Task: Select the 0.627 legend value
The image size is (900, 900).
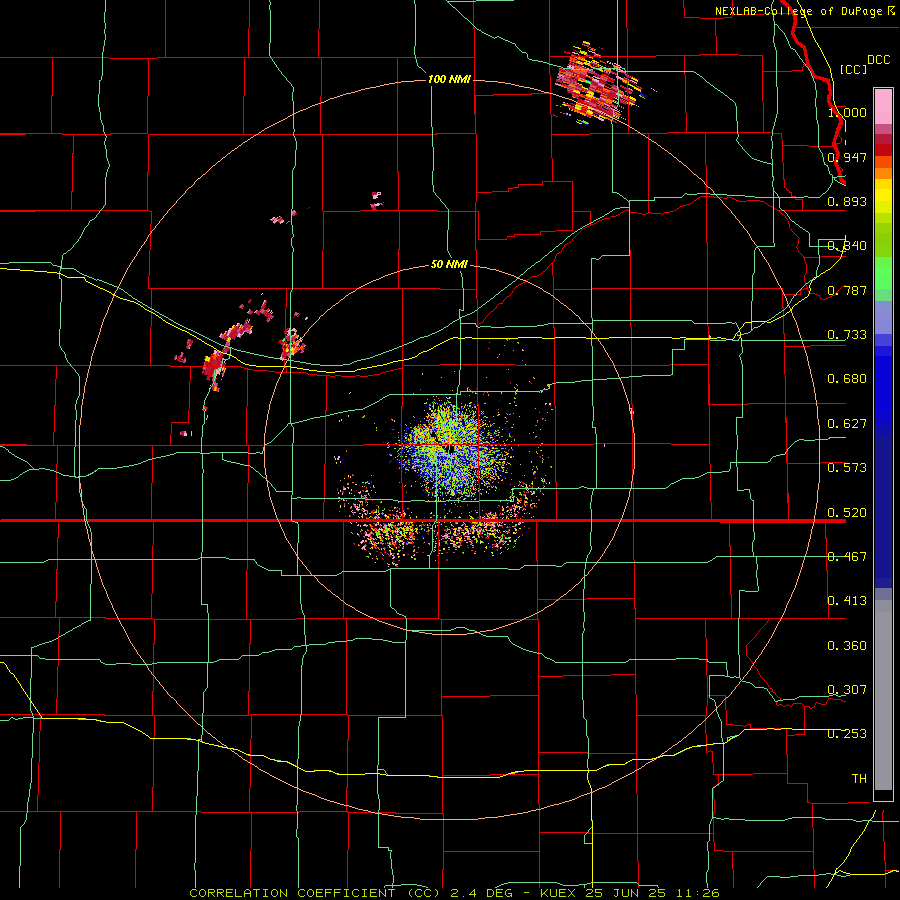Action: [847, 424]
